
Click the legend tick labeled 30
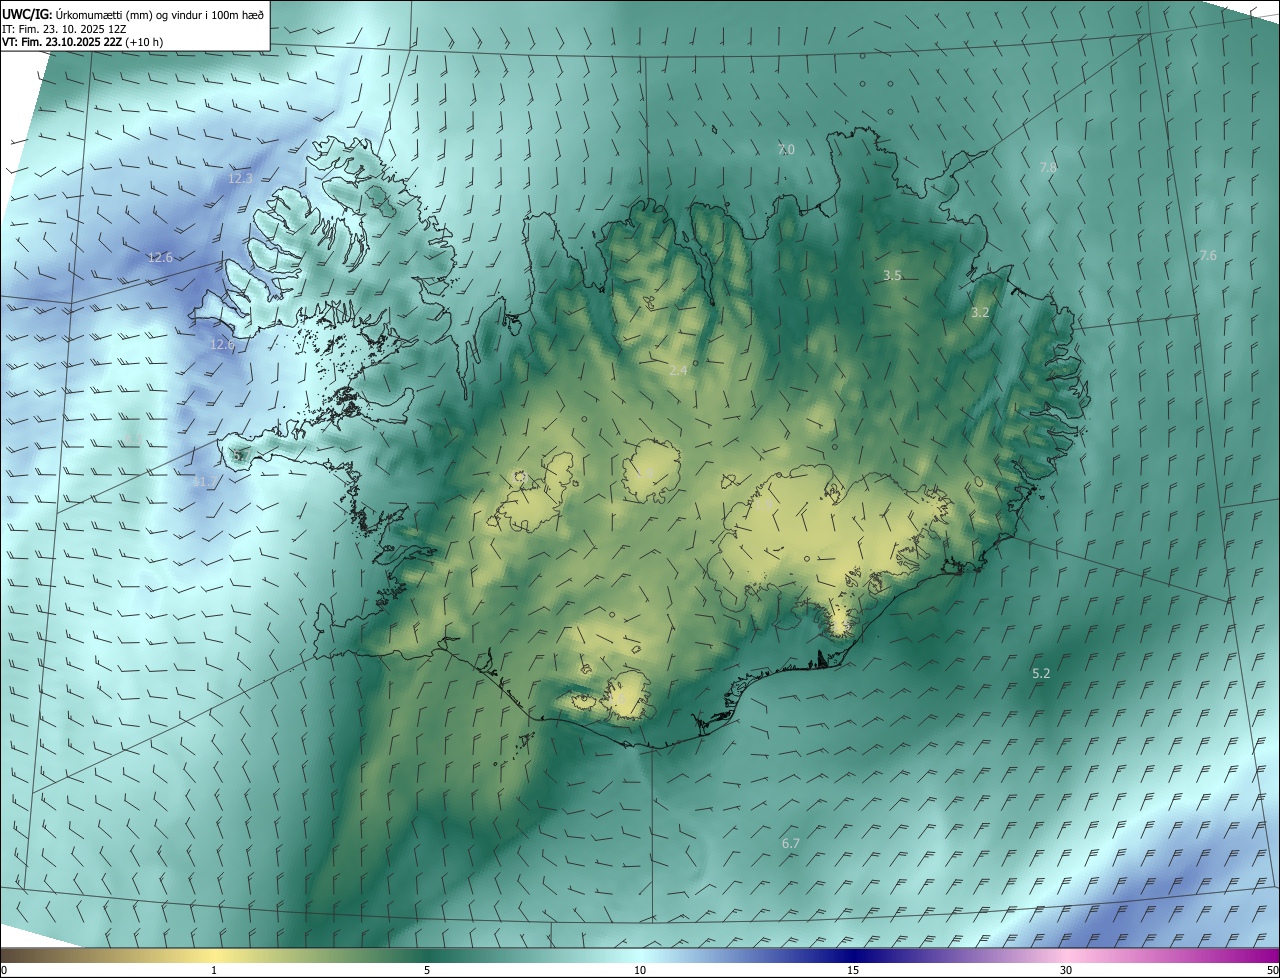(x=1066, y=970)
